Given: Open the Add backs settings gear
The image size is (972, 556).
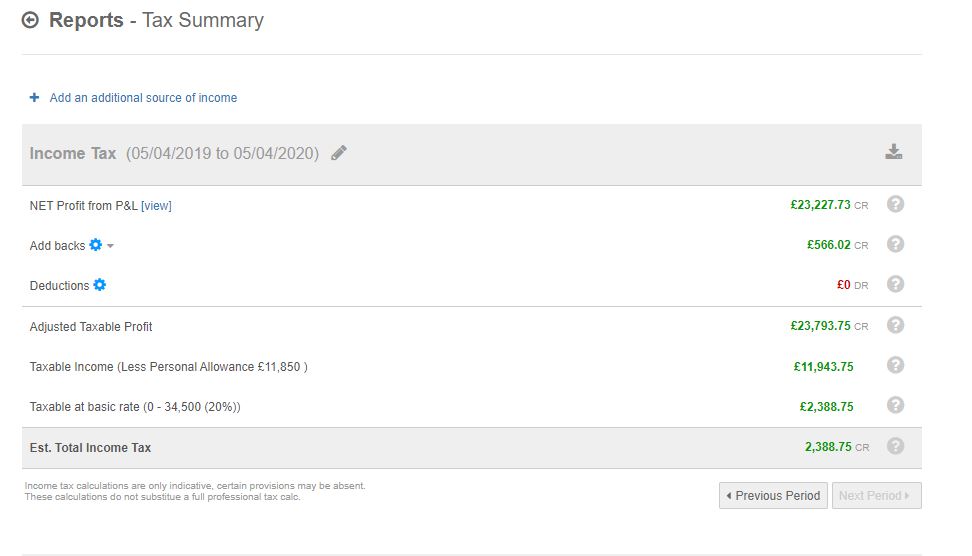Looking at the screenshot, I should click(96, 245).
